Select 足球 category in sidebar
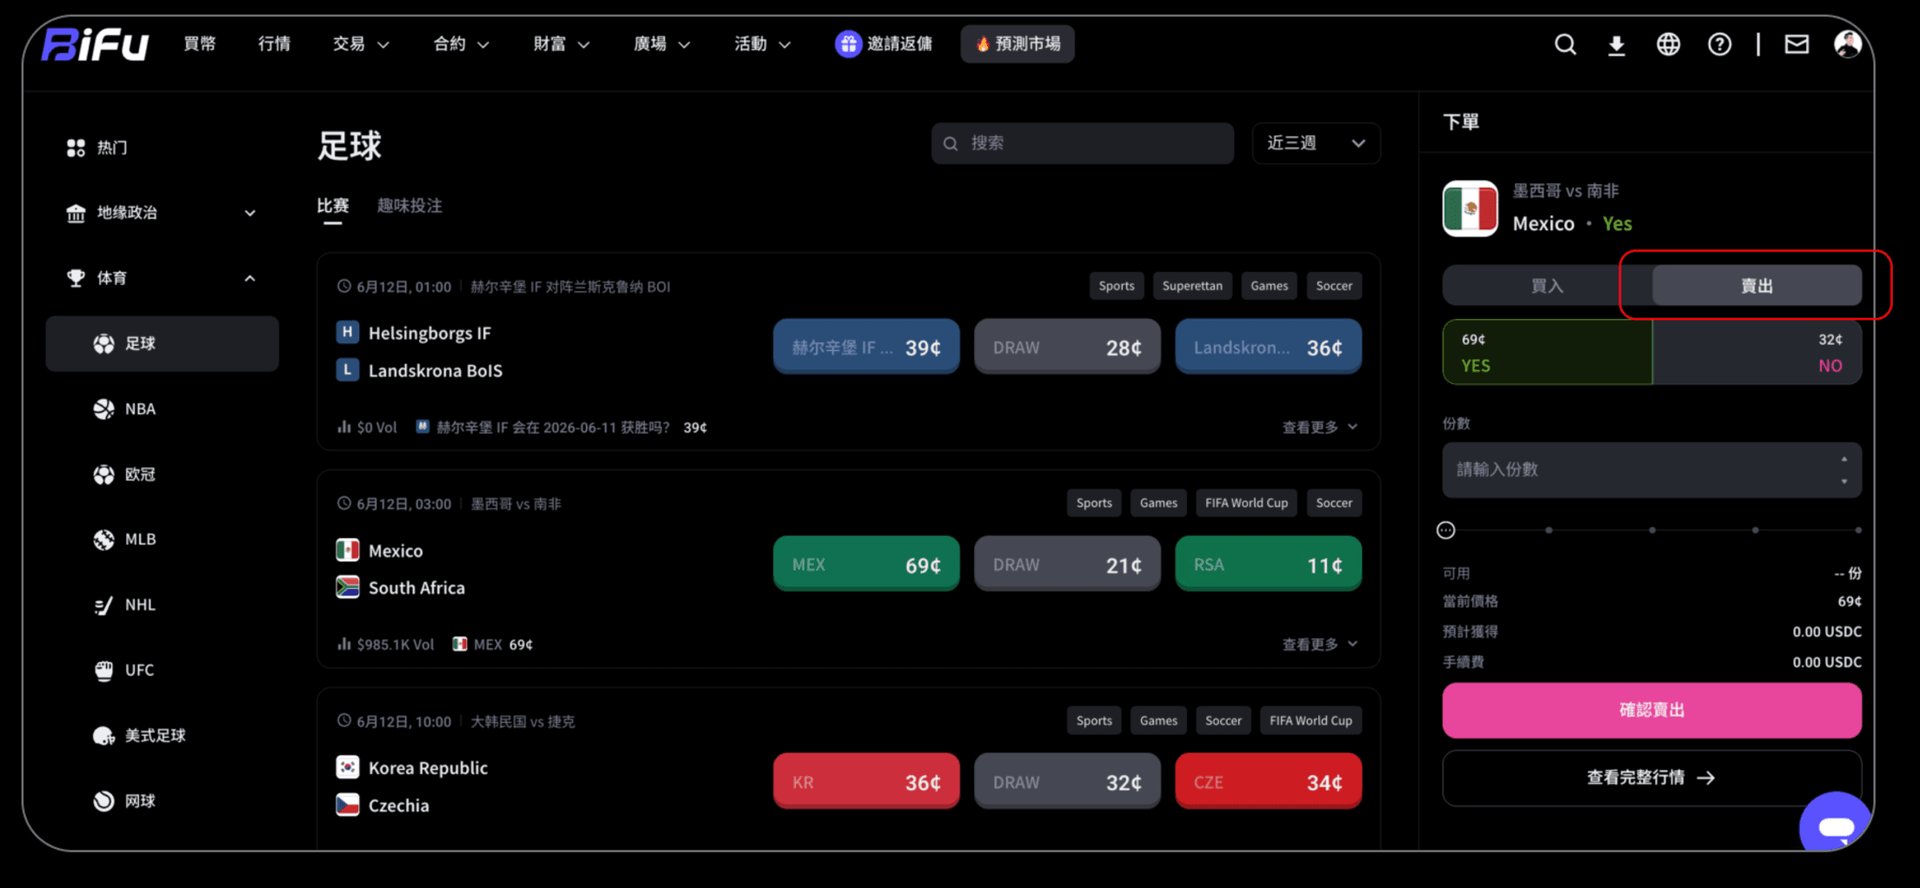1920x888 pixels. tap(162, 344)
